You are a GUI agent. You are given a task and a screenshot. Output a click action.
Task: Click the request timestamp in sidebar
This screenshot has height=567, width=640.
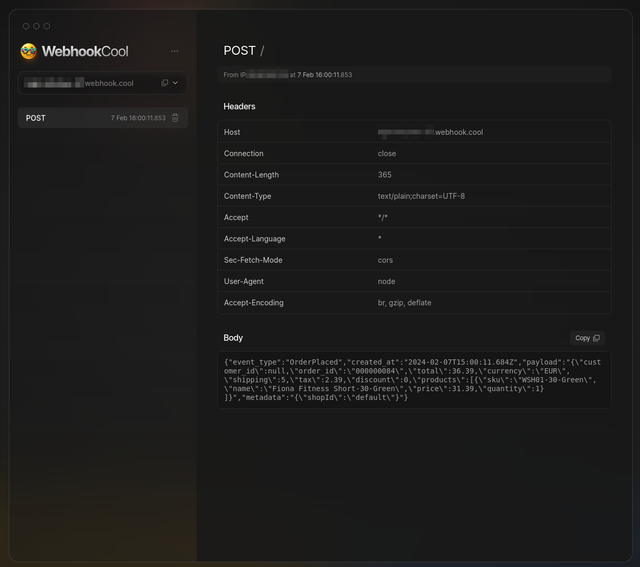pyautogui.click(x=138, y=118)
